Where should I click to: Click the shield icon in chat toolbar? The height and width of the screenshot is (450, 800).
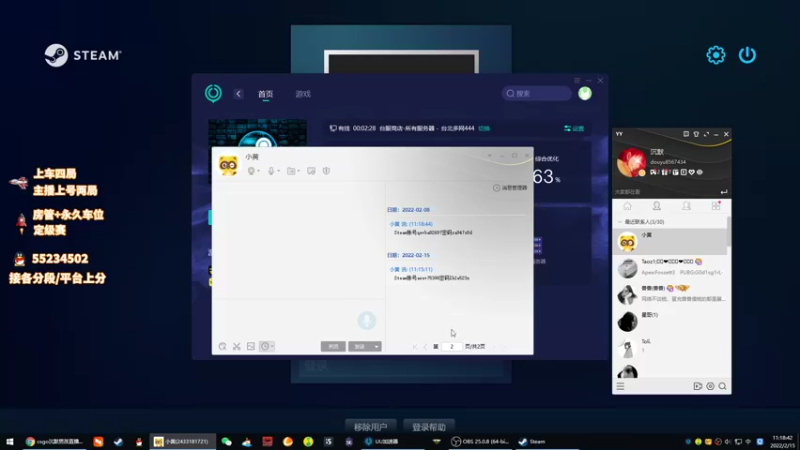click(327, 171)
